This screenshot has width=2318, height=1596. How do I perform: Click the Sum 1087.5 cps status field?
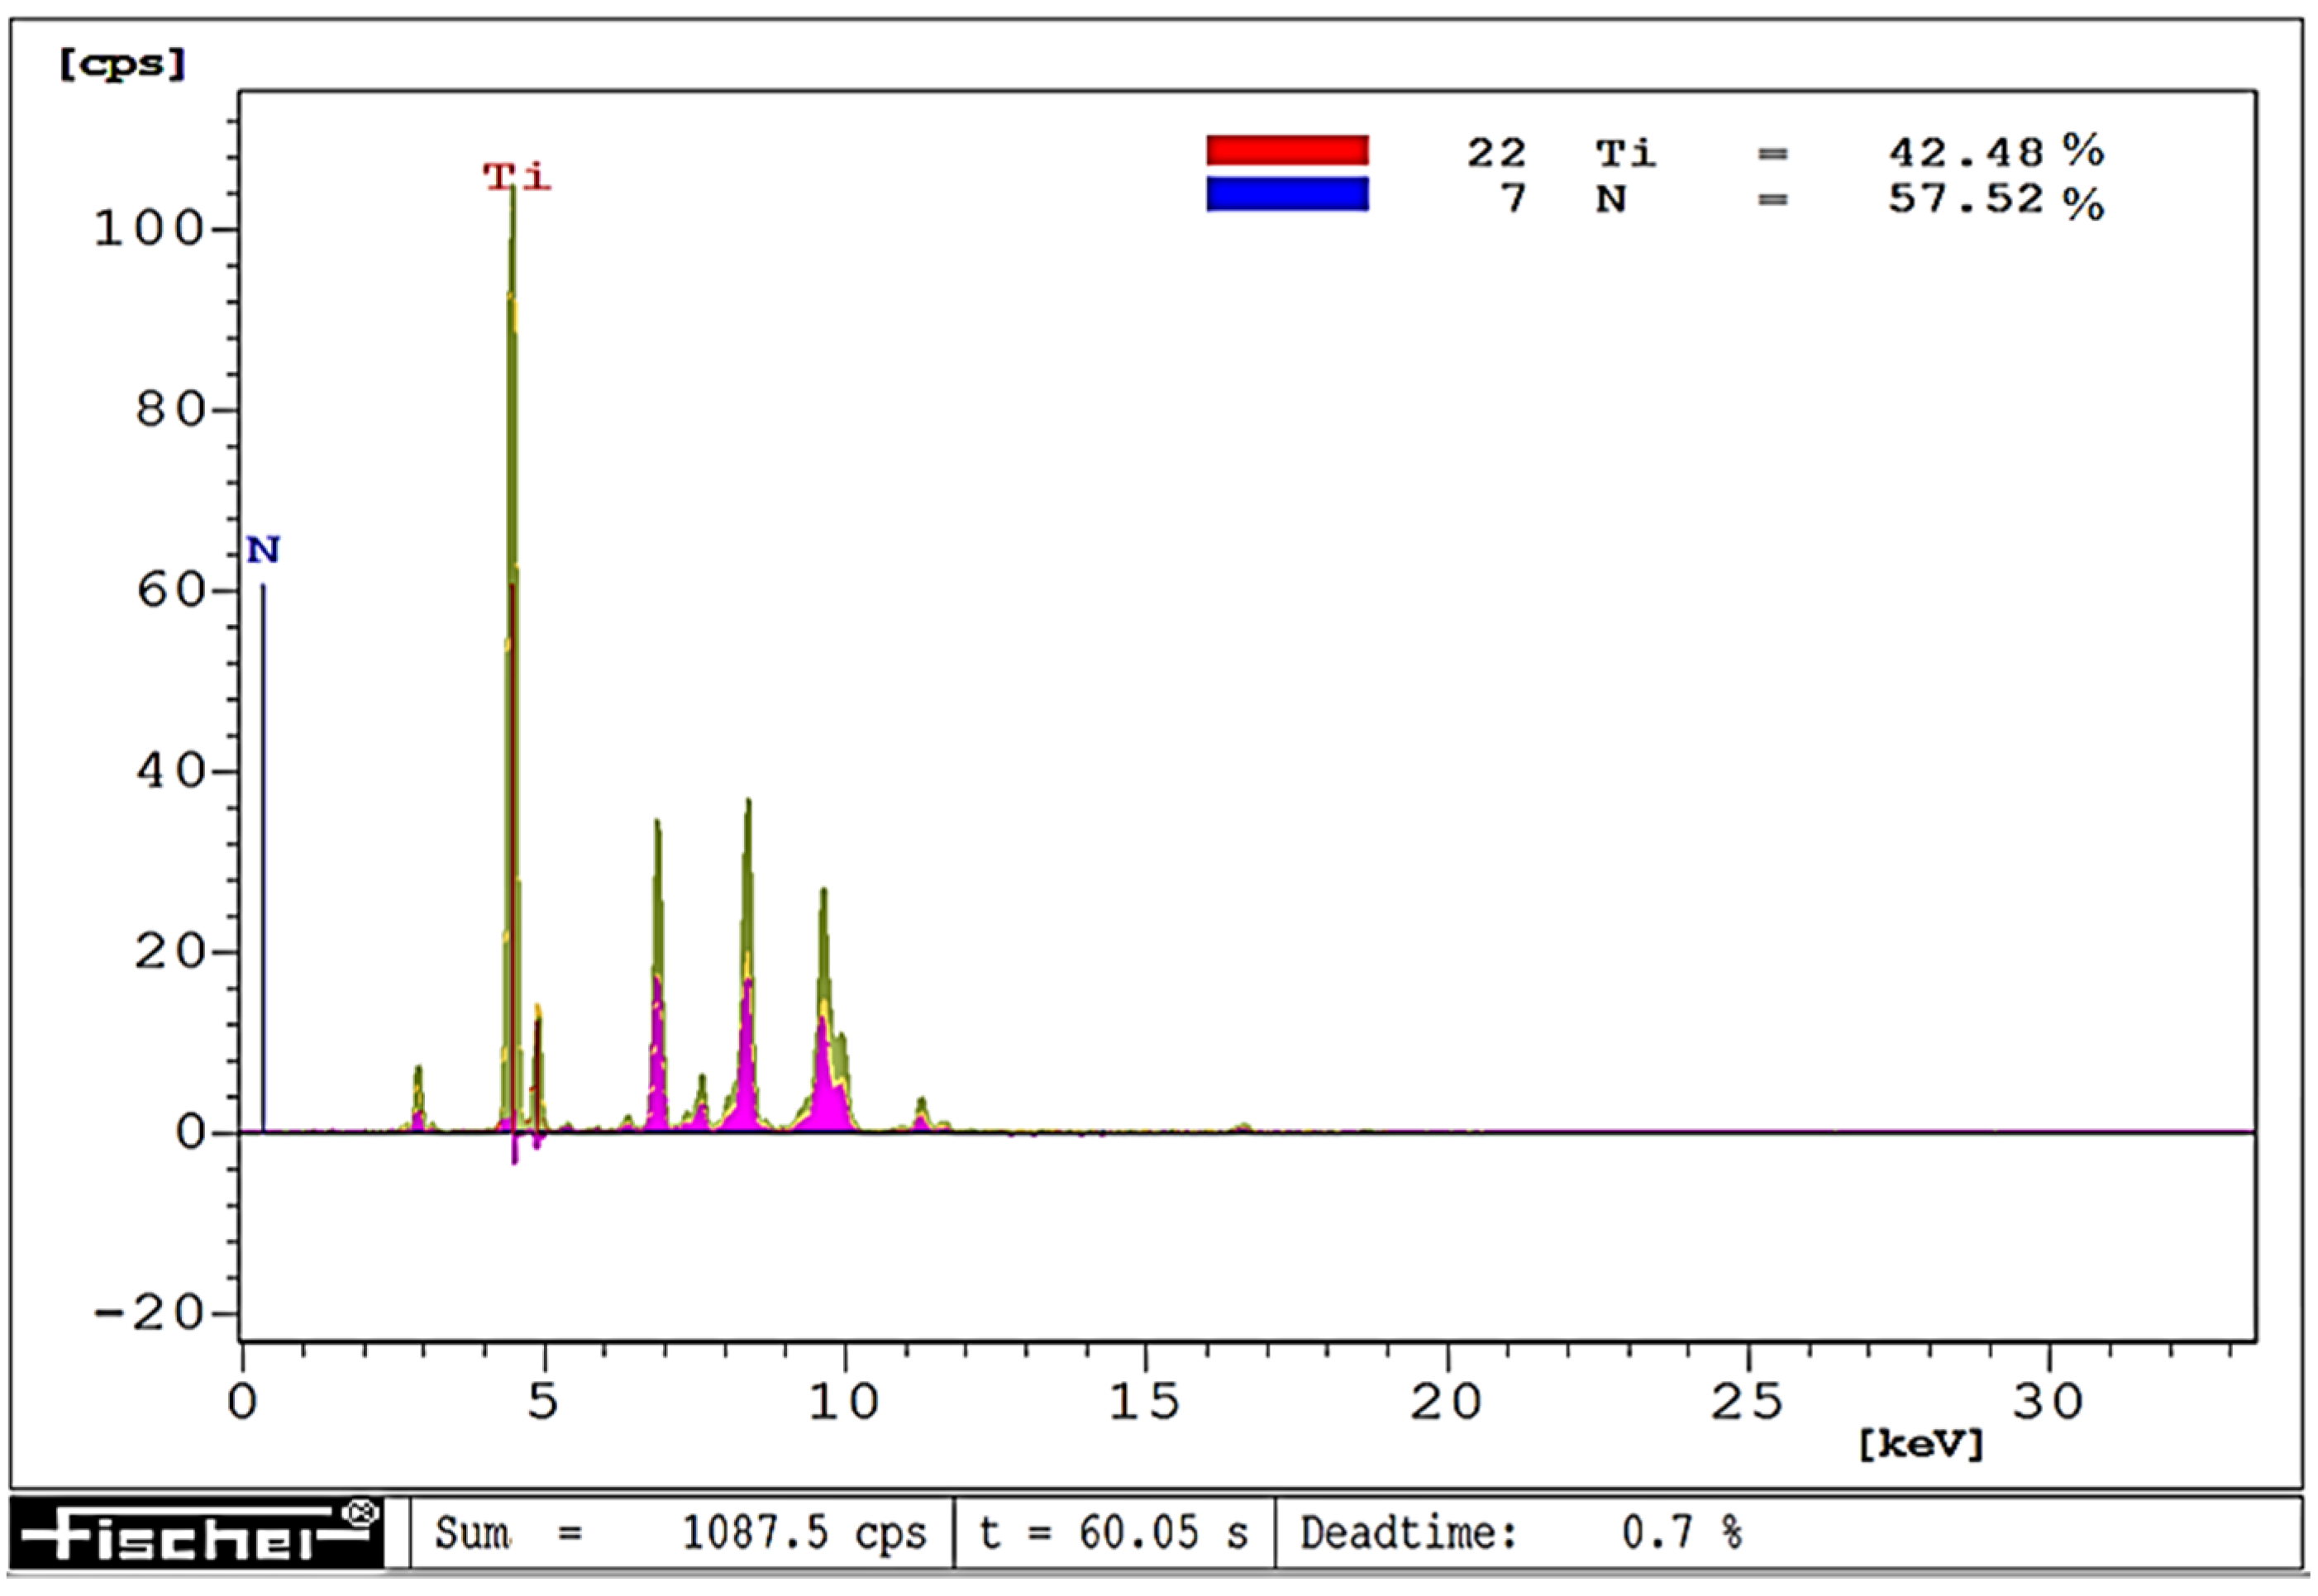(x=680, y=1534)
